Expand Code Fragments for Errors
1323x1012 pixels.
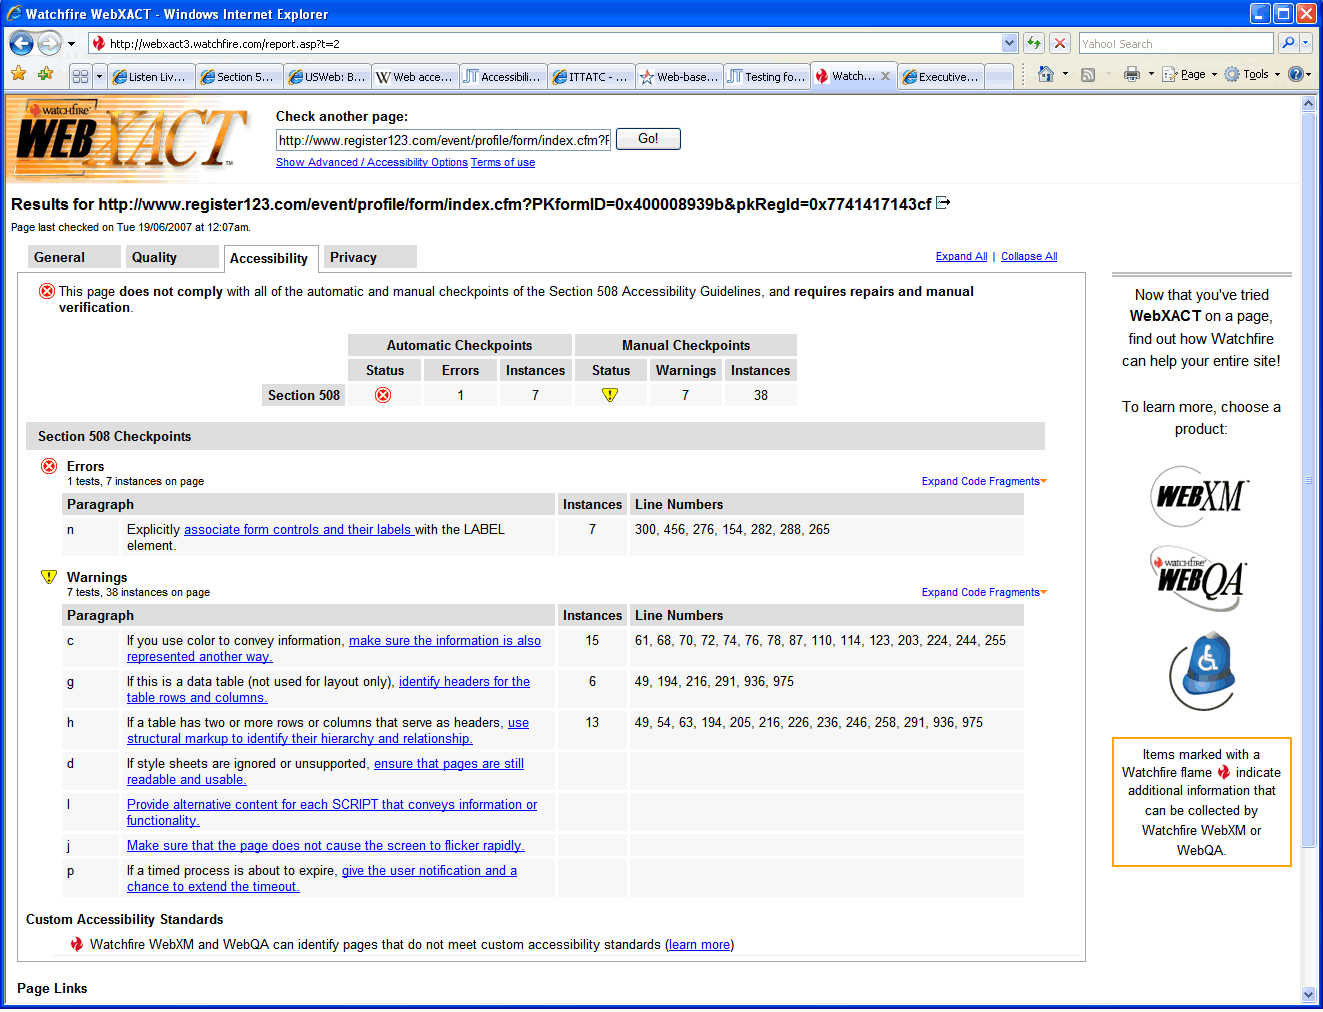[x=984, y=481]
